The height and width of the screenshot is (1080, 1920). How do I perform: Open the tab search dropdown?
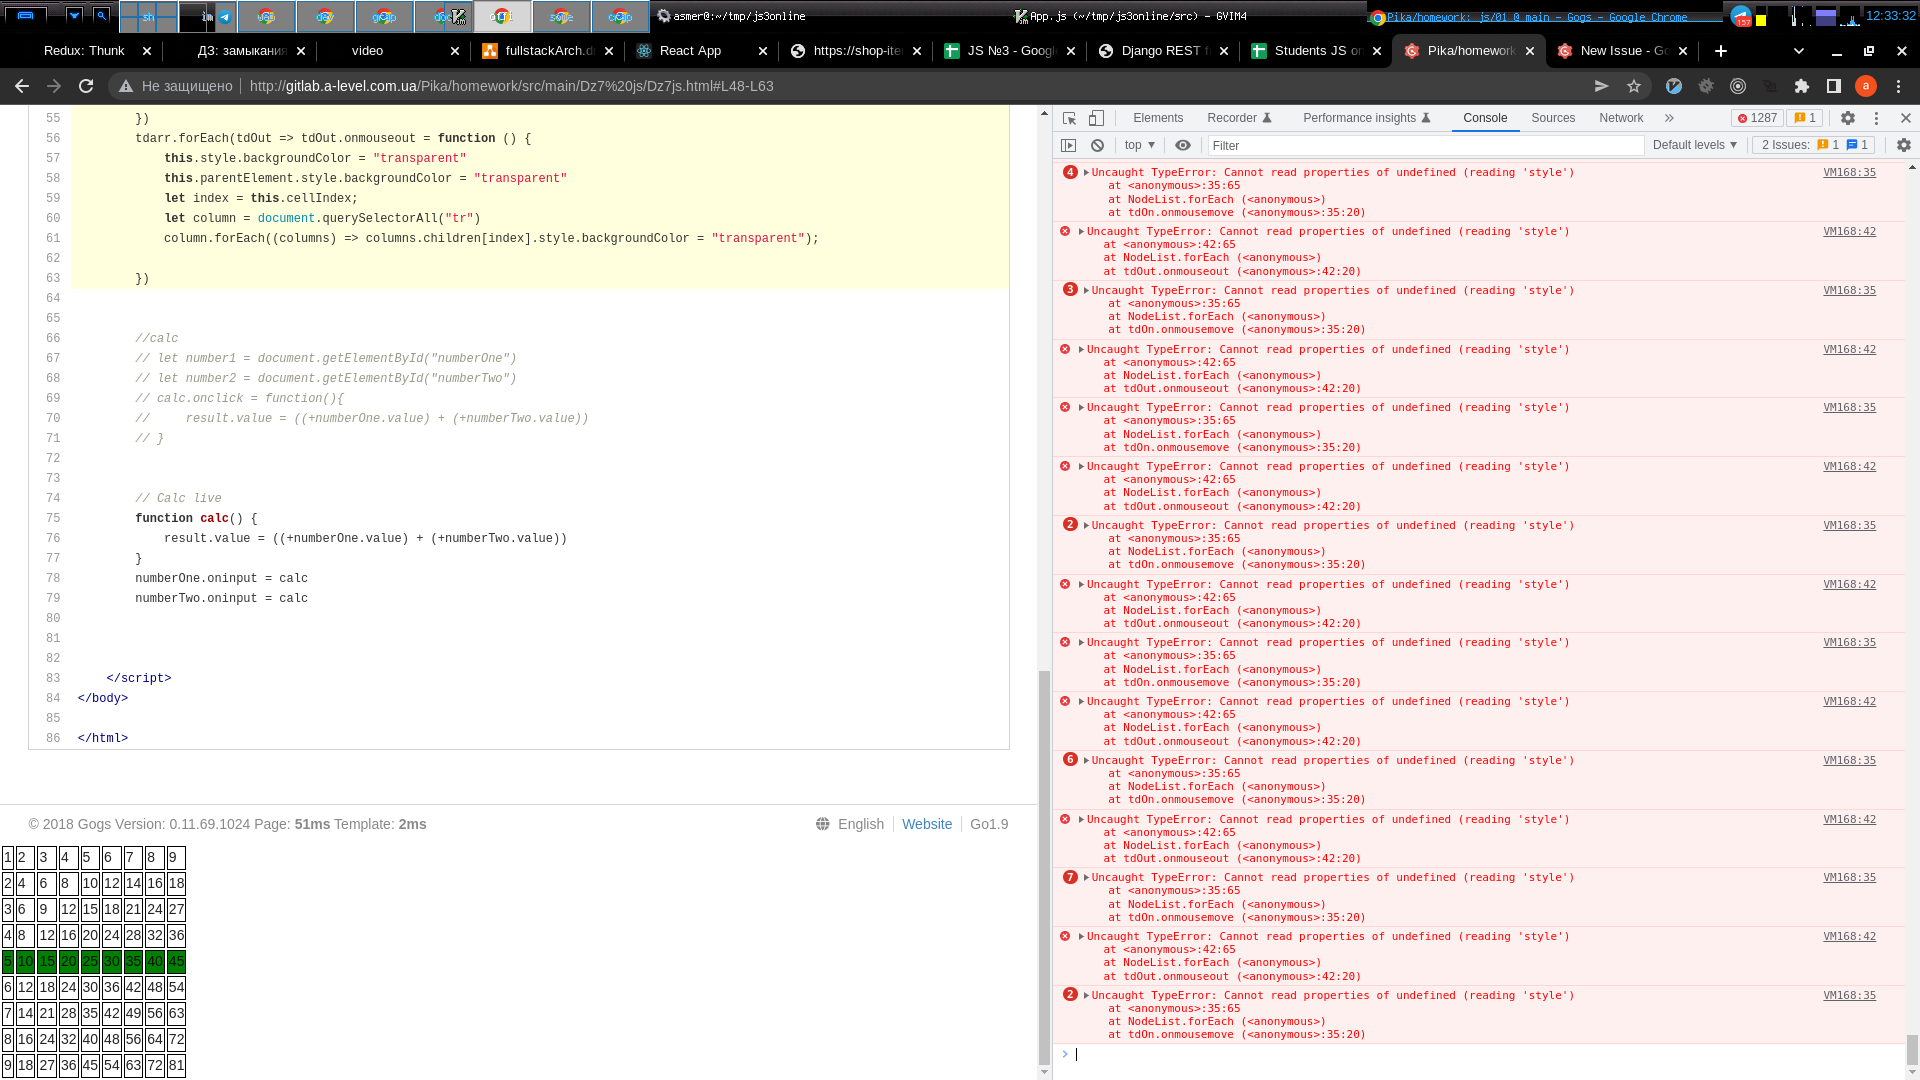[x=1799, y=51]
